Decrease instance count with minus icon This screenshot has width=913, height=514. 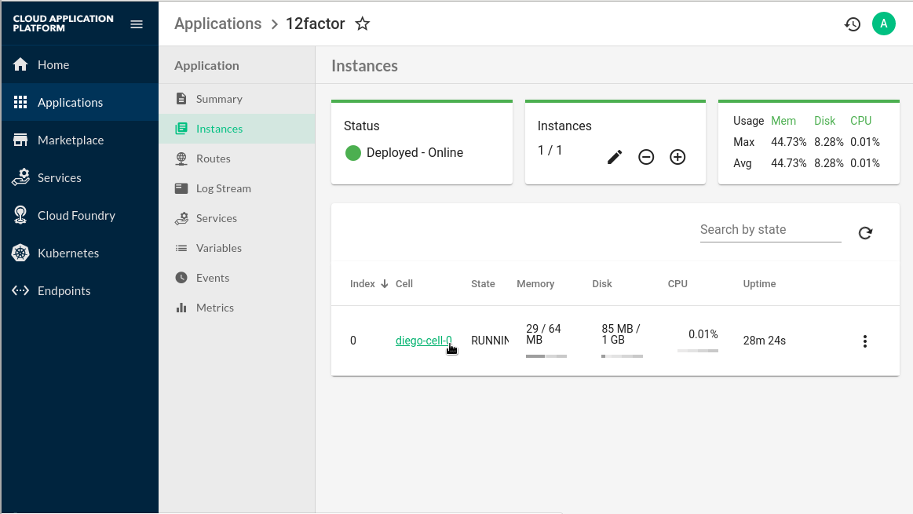646,157
